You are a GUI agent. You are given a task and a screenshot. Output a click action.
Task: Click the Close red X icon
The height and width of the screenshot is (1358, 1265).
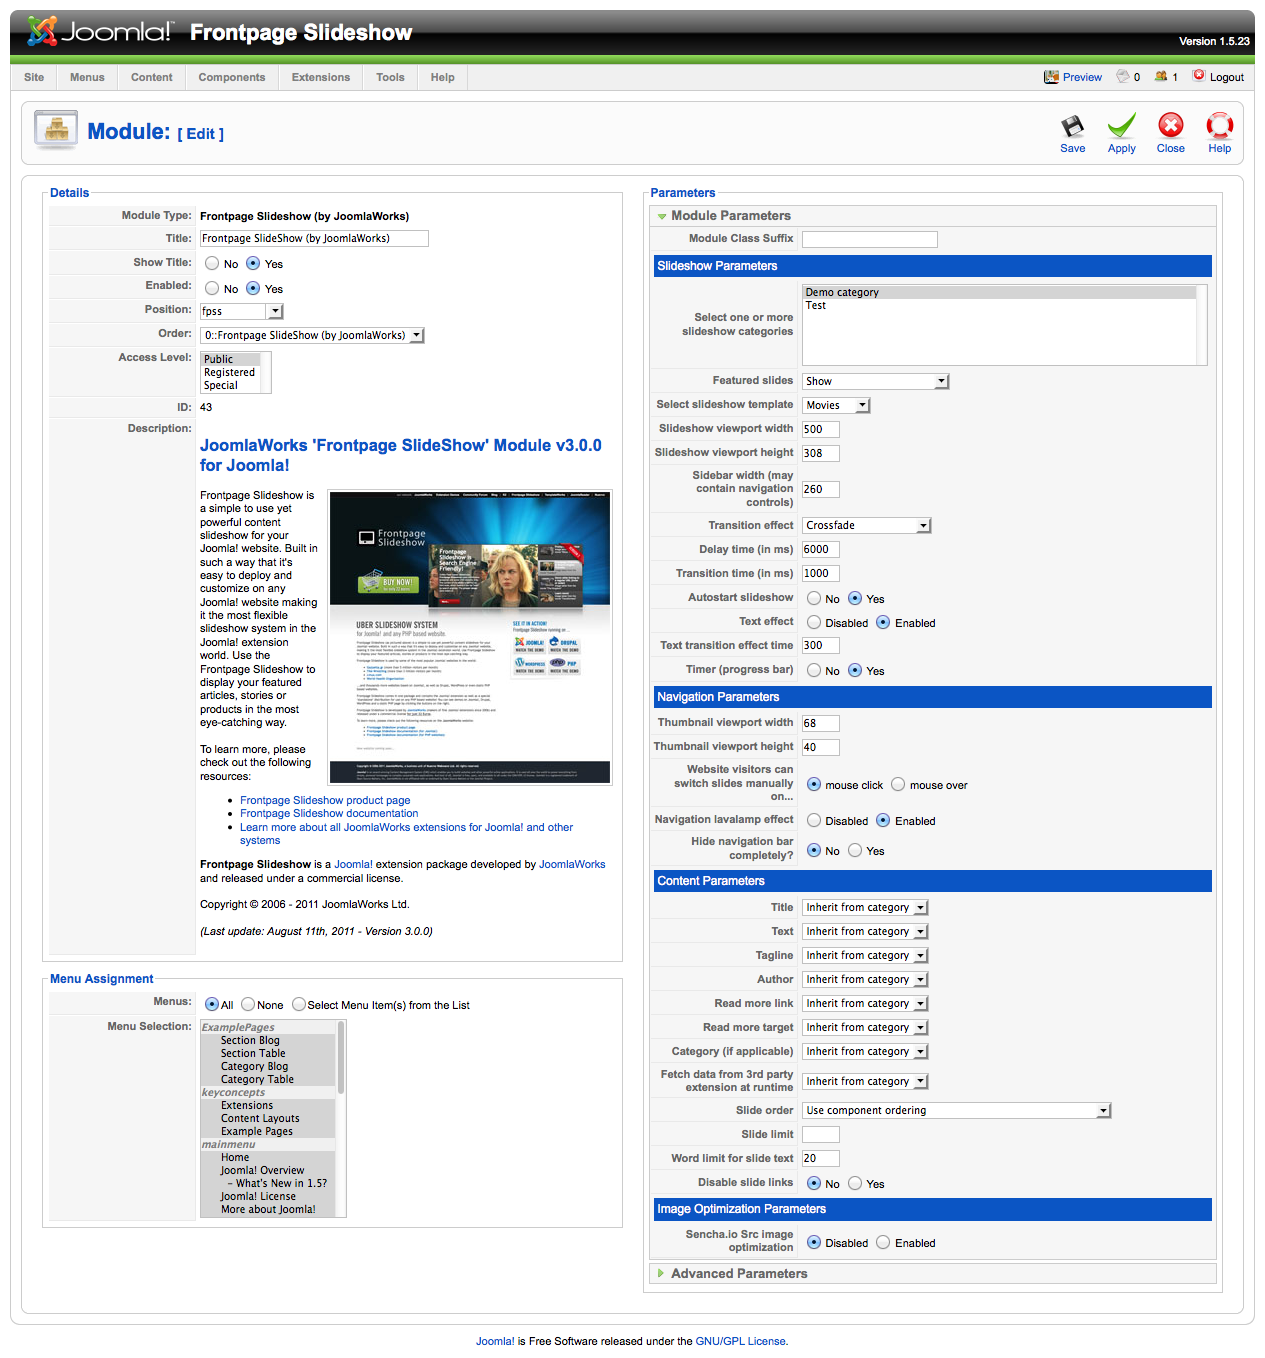(1170, 126)
